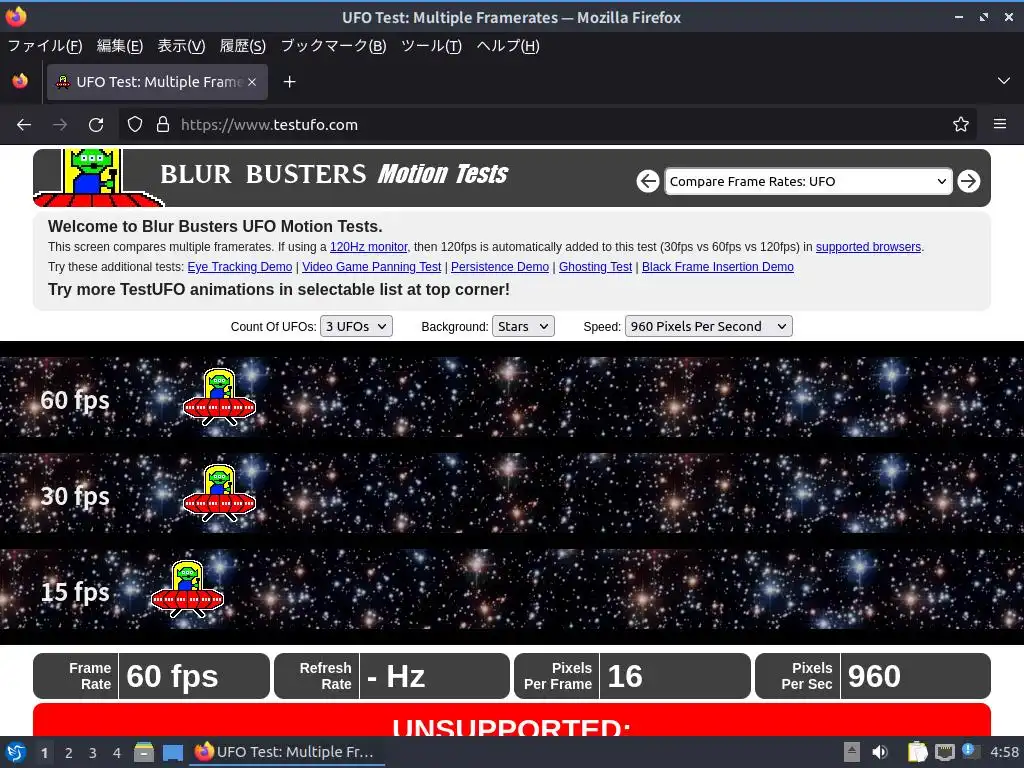Screen dimensions: 1024x768
Task: Open the Ghosting Test link
Action: (596, 266)
